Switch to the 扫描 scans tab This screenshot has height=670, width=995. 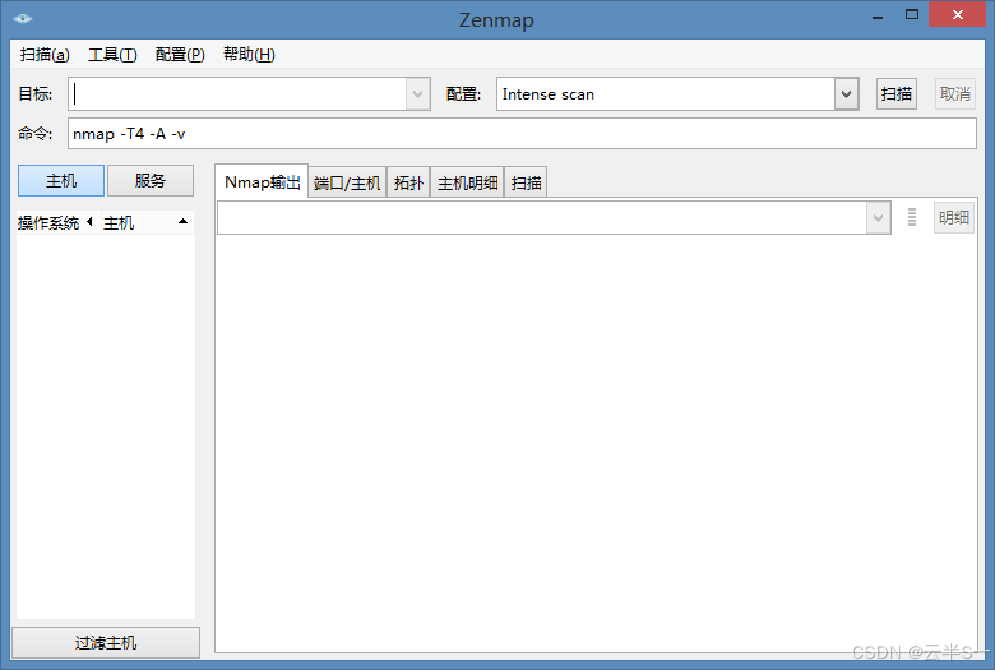pos(526,183)
